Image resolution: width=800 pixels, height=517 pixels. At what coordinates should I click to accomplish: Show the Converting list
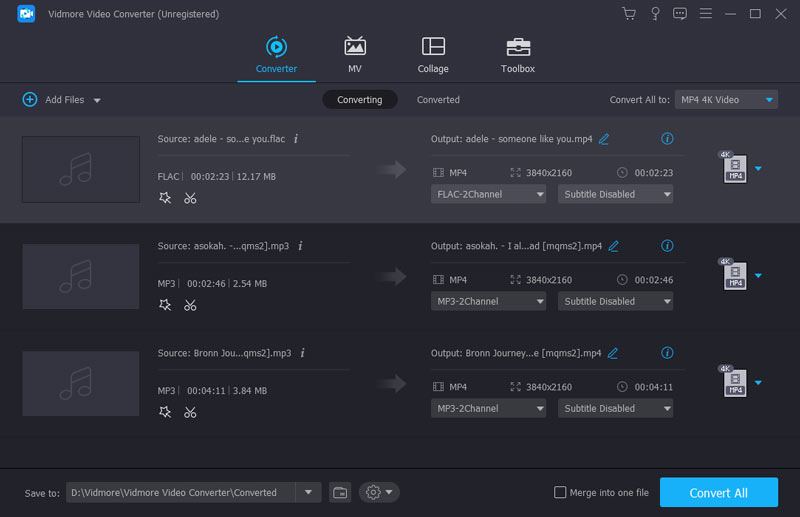[360, 100]
